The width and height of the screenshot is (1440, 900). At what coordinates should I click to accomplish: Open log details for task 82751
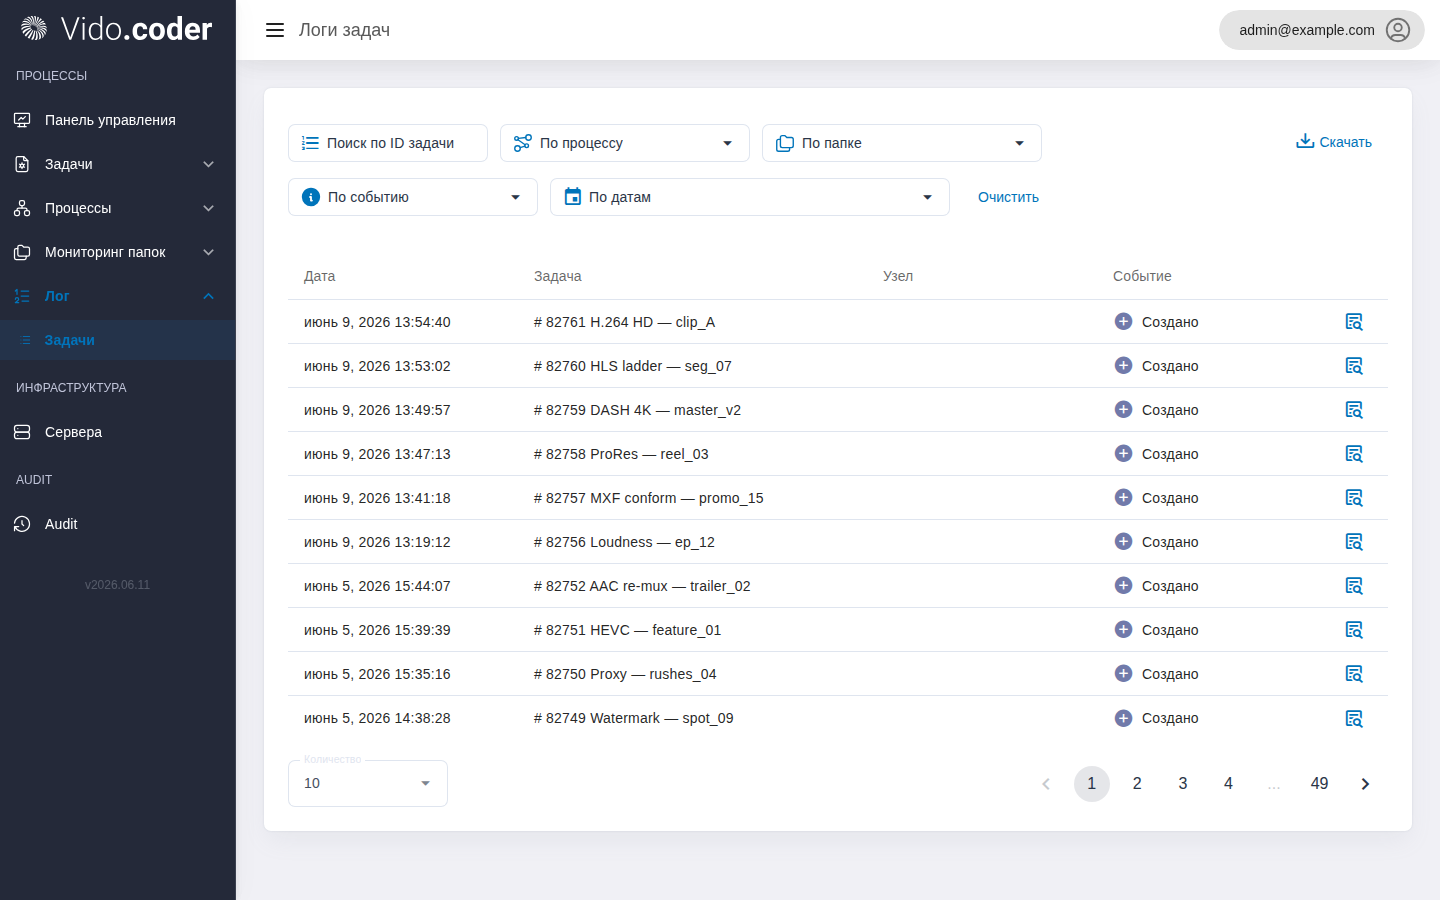coord(1354,630)
